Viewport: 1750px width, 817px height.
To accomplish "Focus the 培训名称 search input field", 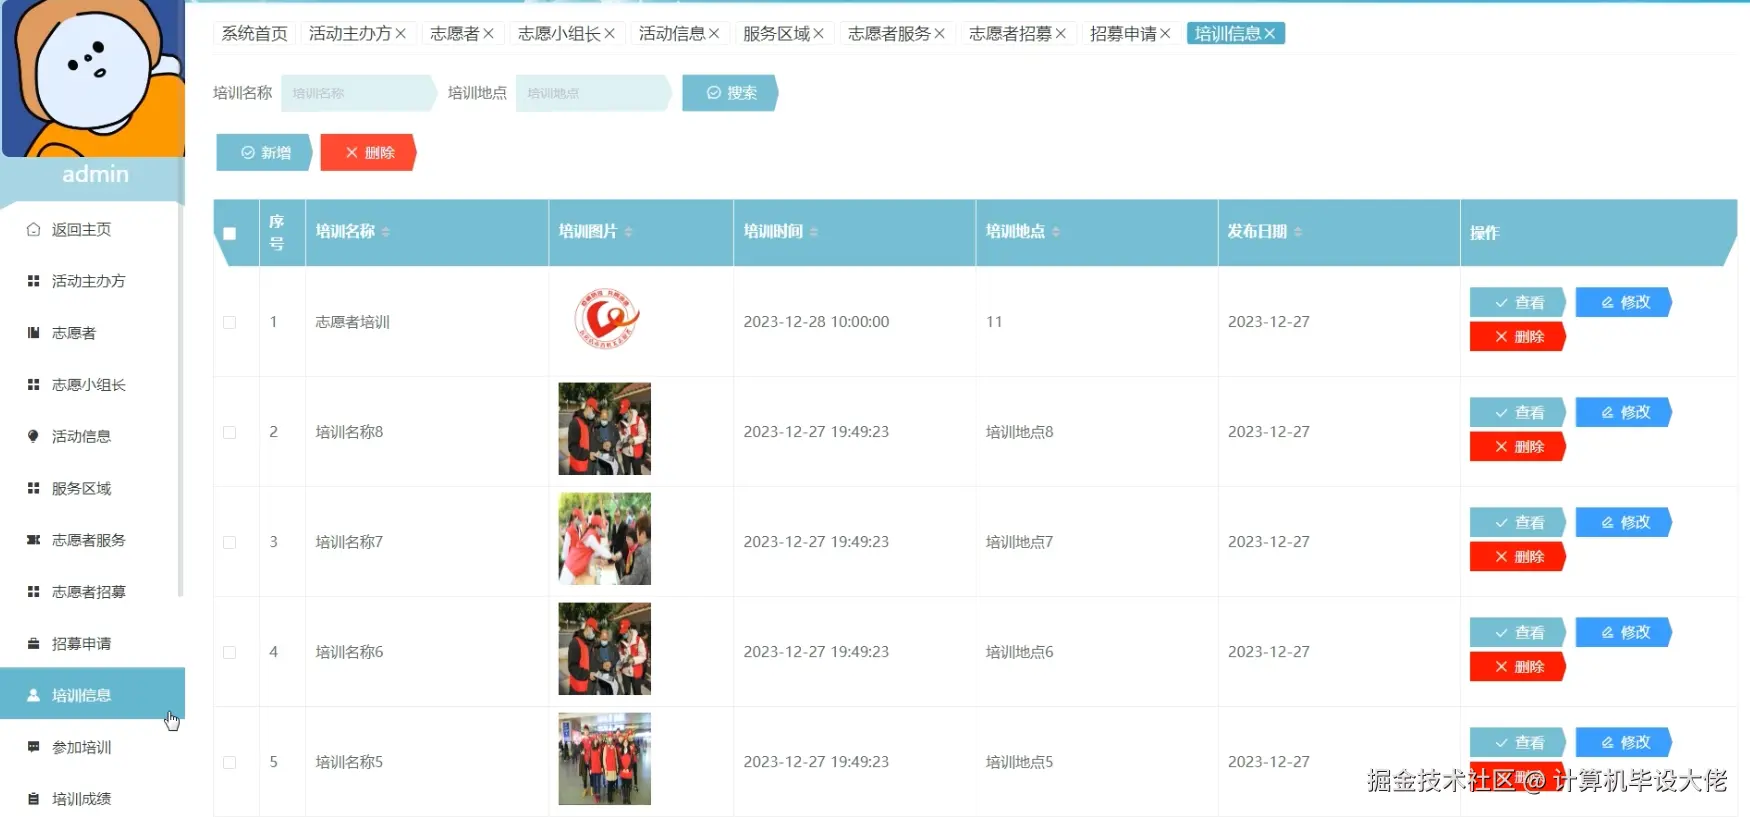I will tap(358, 93).
